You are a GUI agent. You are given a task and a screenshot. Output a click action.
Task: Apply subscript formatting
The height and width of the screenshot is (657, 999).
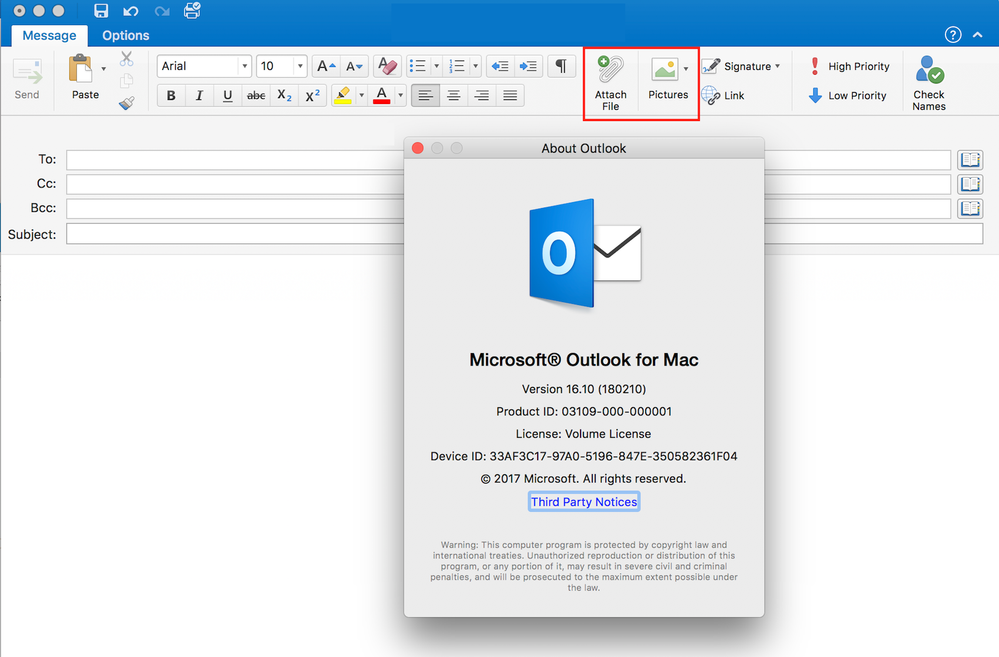[x=284, y=96]
